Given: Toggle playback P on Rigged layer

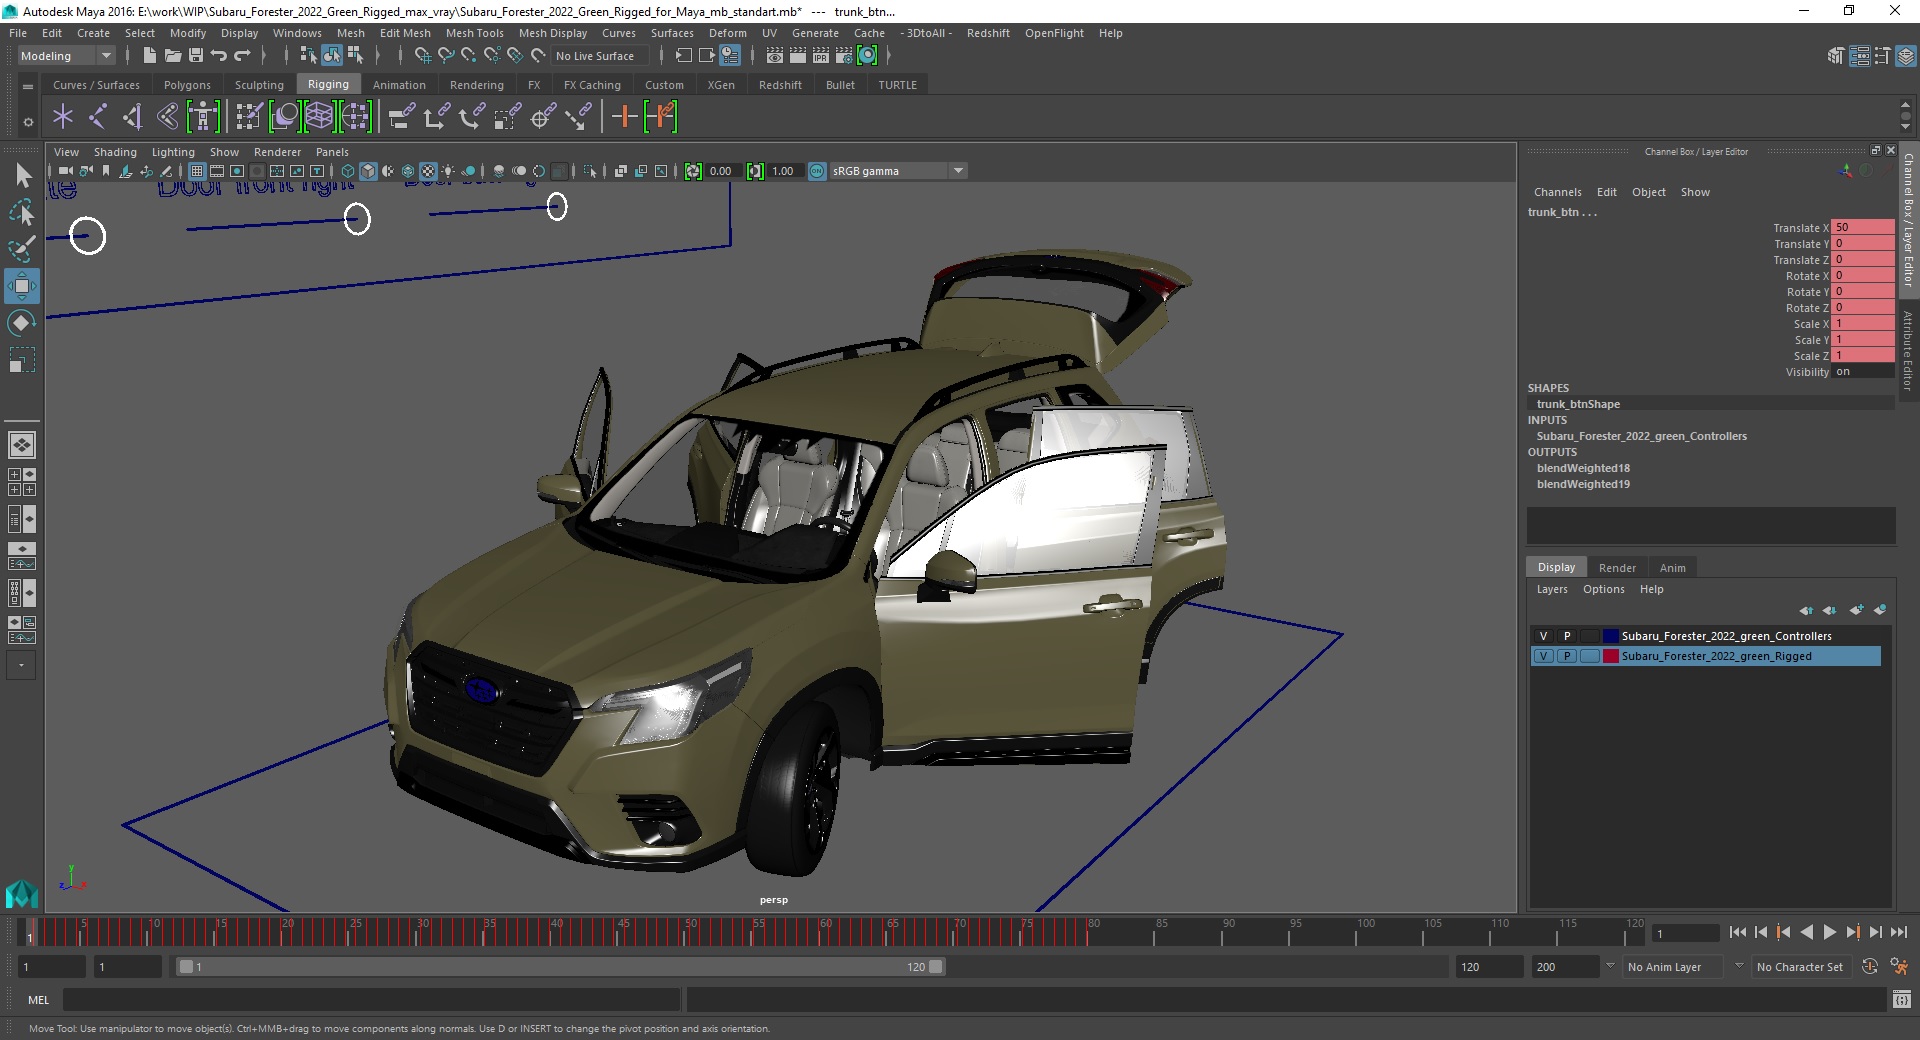Looking at the screenshot, I should pyautogui.click(x=1566, y=656).
